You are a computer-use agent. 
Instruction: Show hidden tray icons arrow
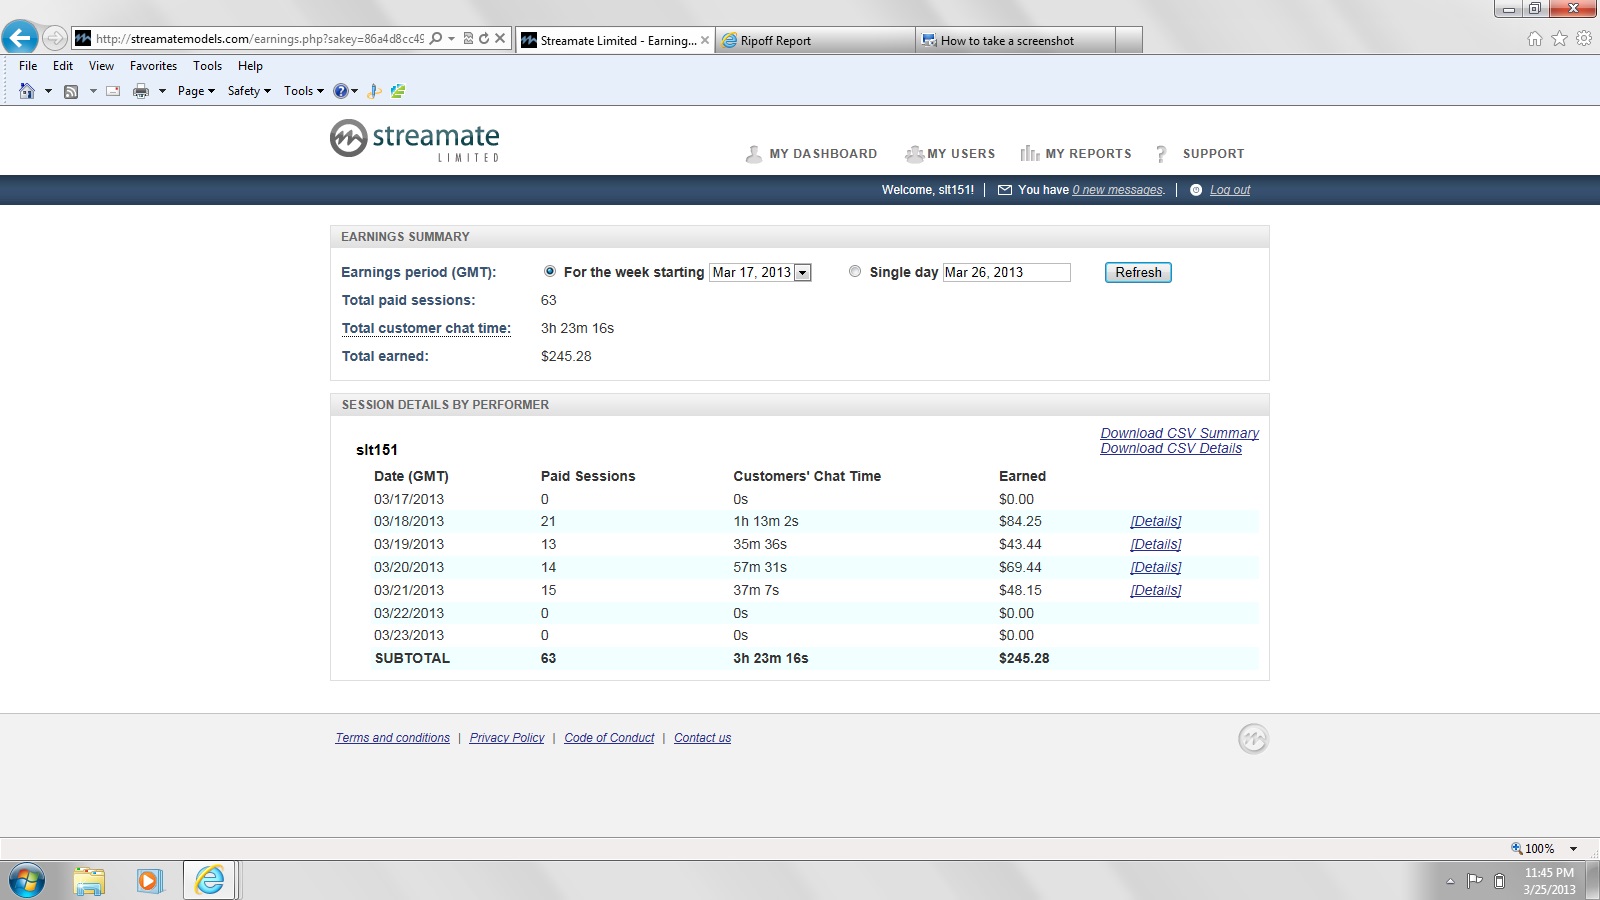1450,881
